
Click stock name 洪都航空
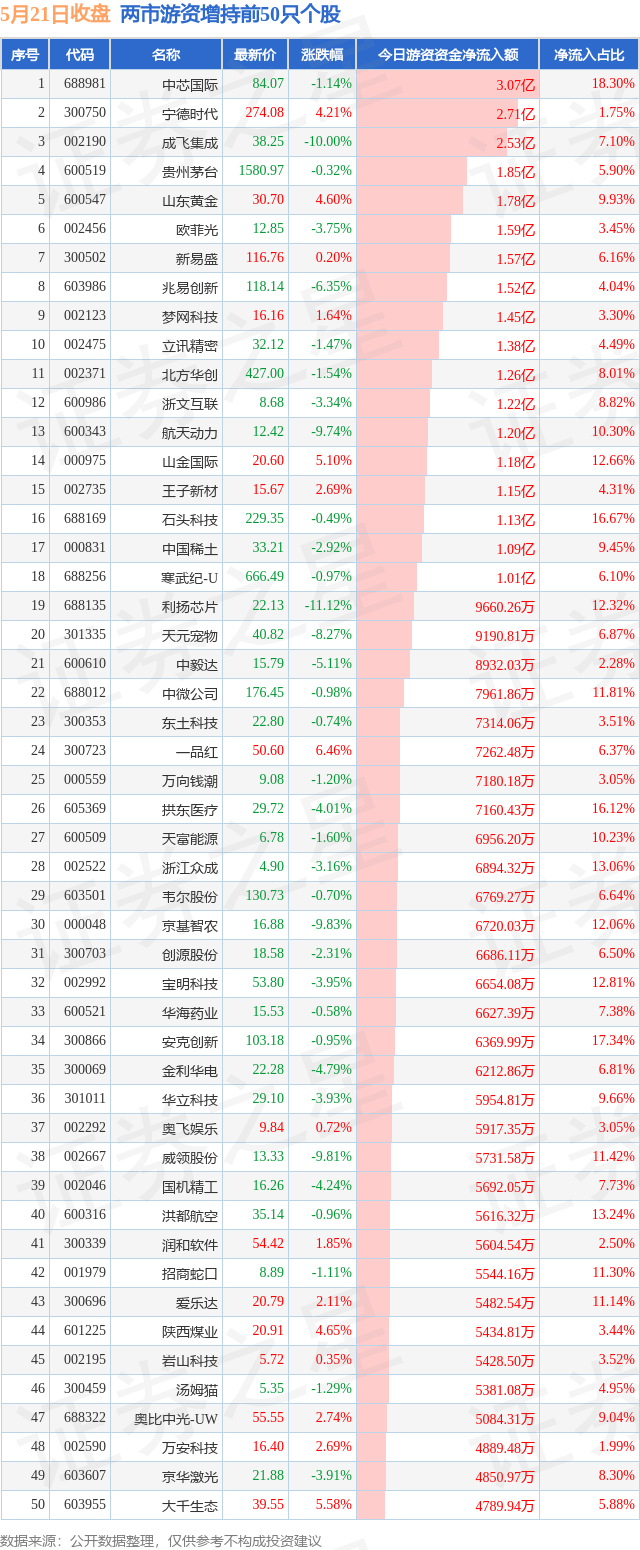(x=190, y=1215)
